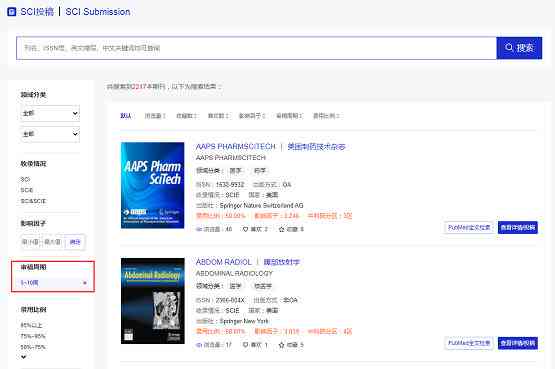This screenshot has height=369, width=555.
Task: Sort results by 浏览量
Action: pos(155,116)
